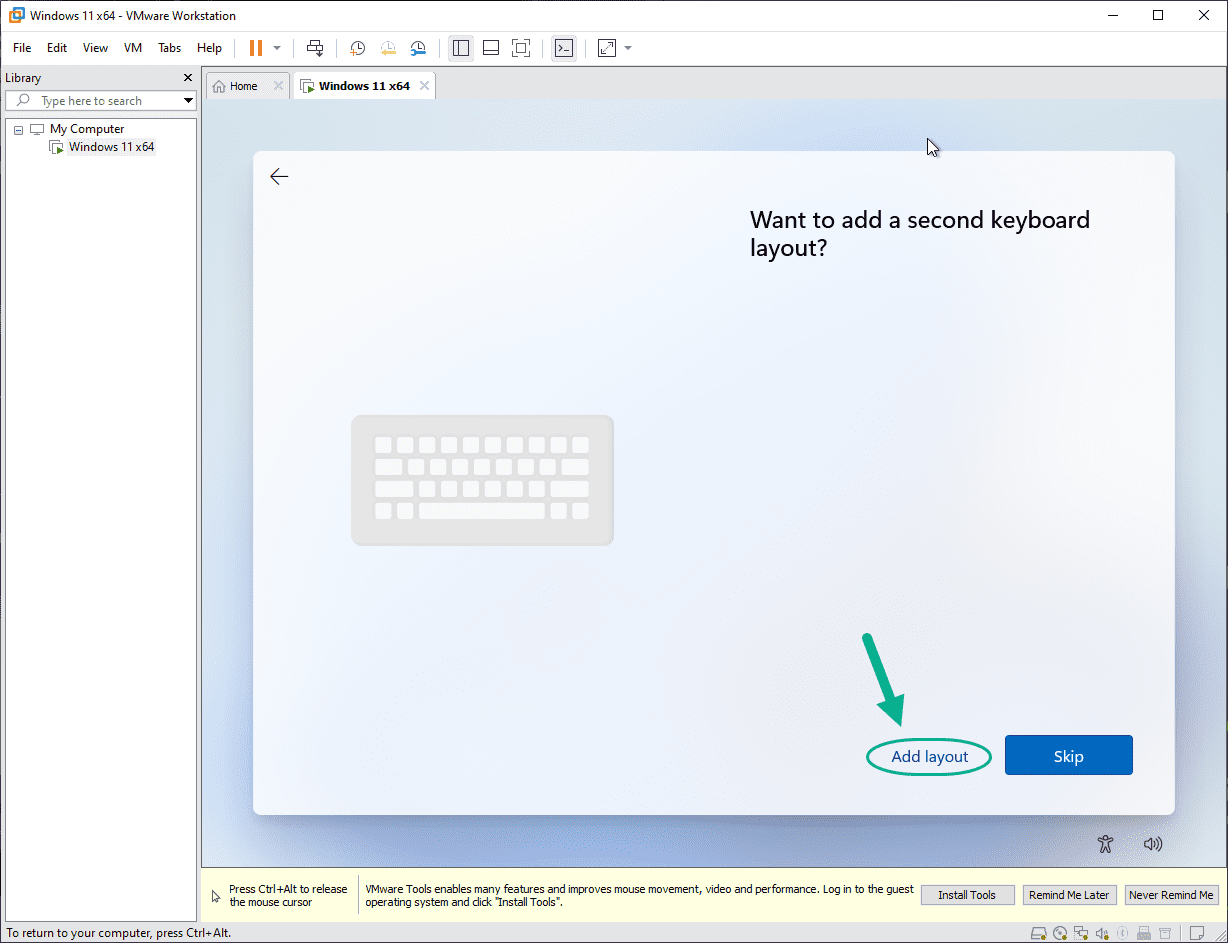Click Never Remind Me button
1228x943 pixels.
pyautogui.click(x=1171, y=895)
